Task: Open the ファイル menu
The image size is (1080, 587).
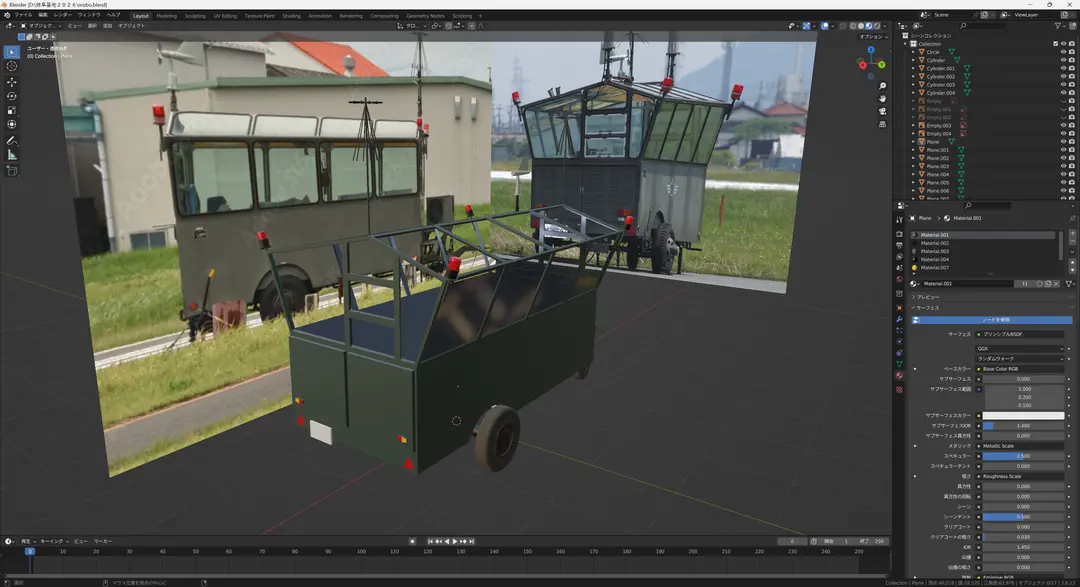Action: tap(23, 15)
